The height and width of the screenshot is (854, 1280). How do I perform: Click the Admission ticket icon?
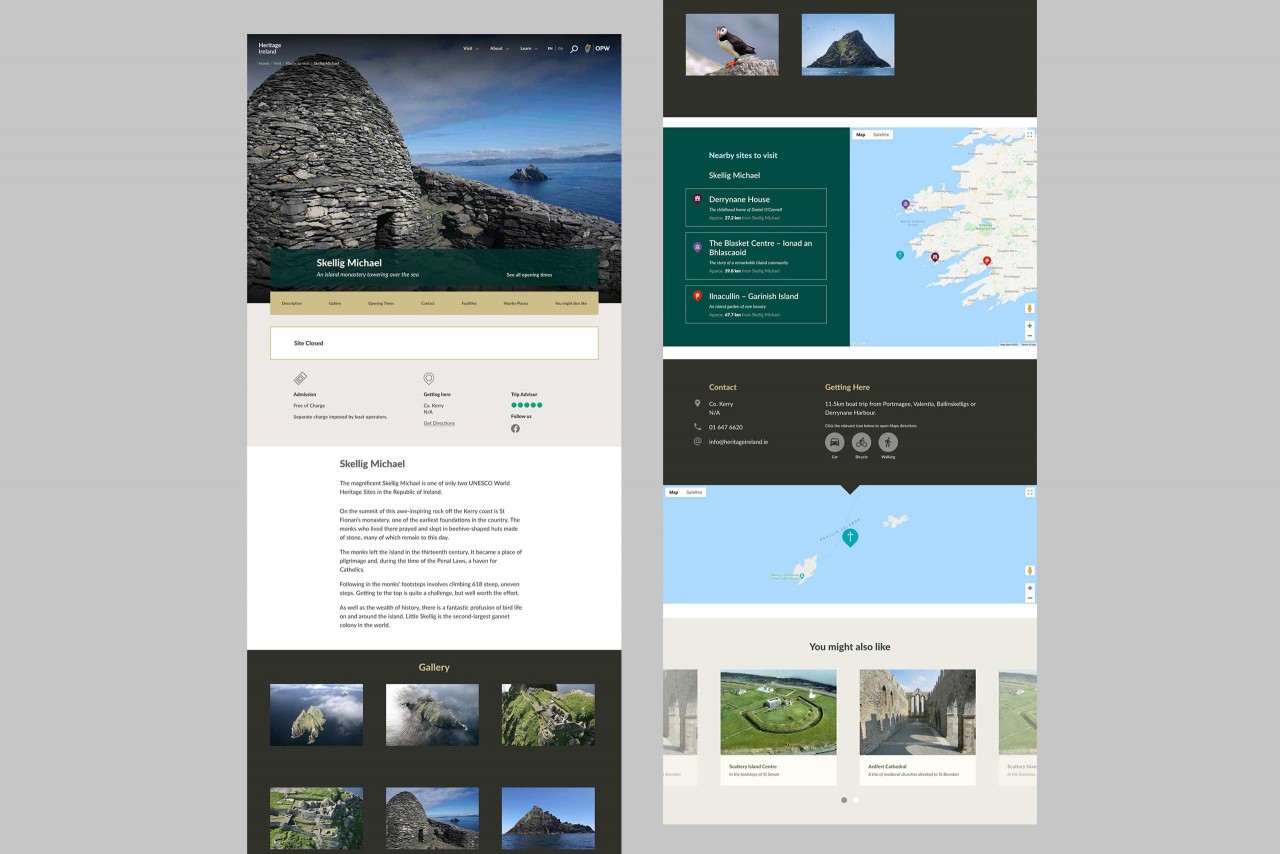click(x=300, y=379)
